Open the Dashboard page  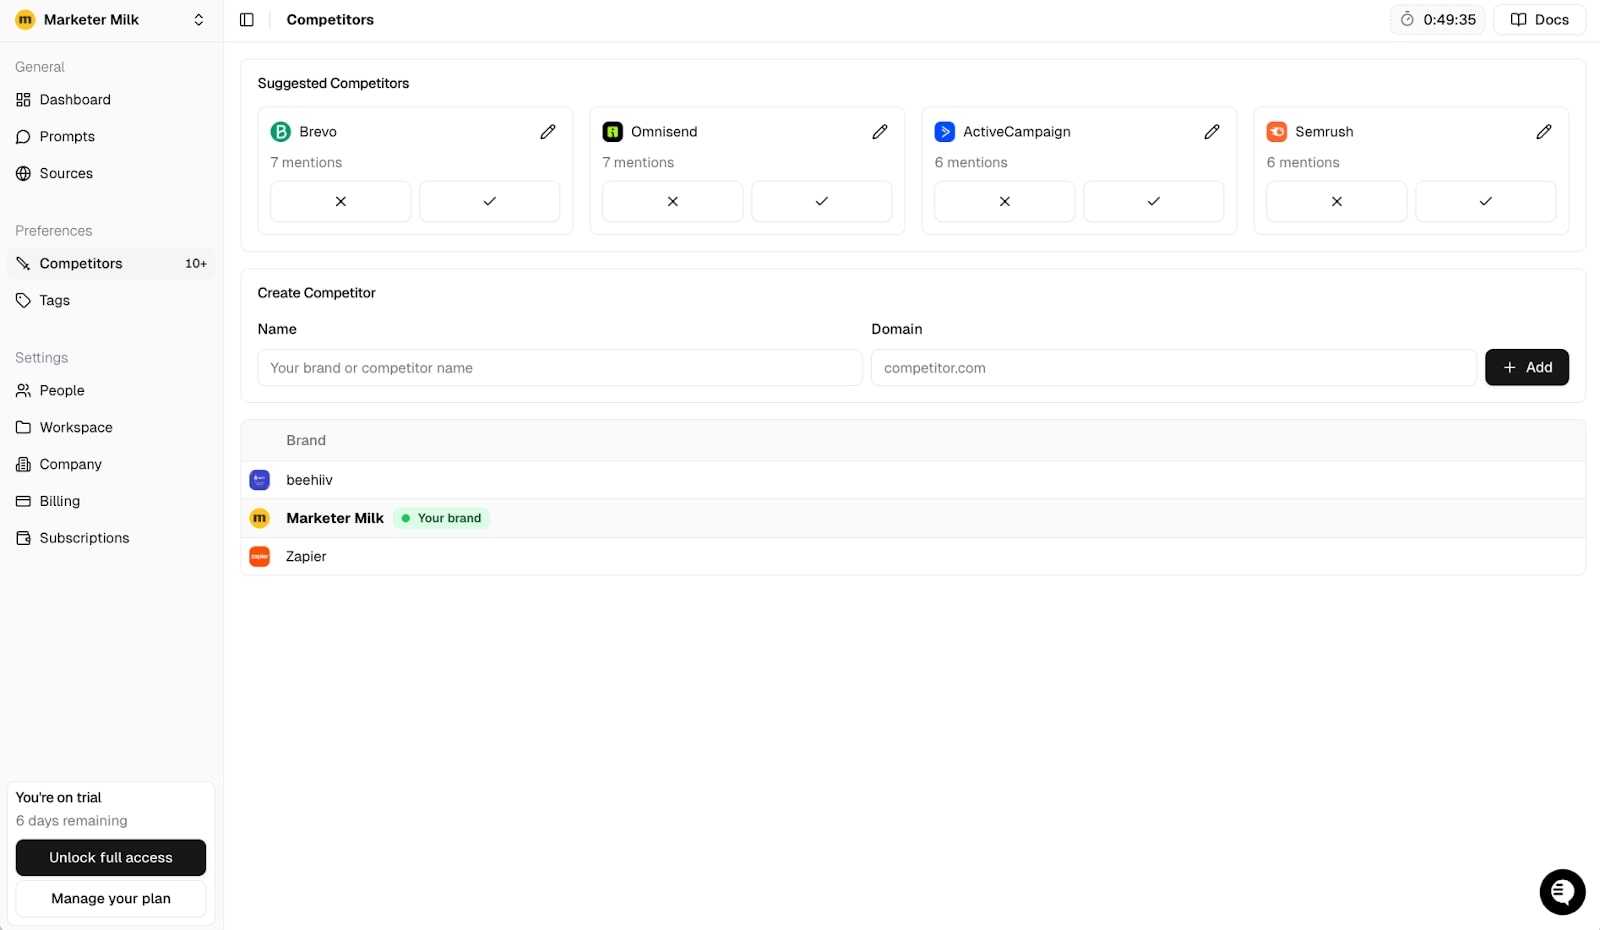click(111, 100)
